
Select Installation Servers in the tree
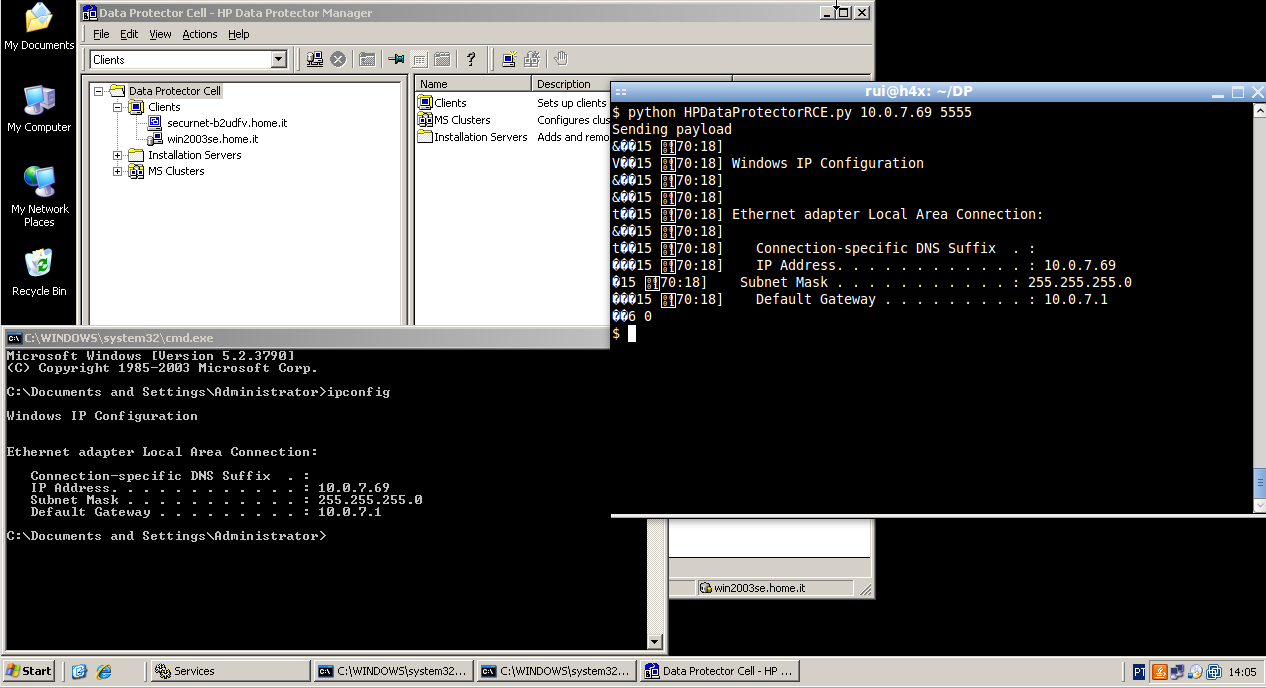pos(194,155)
